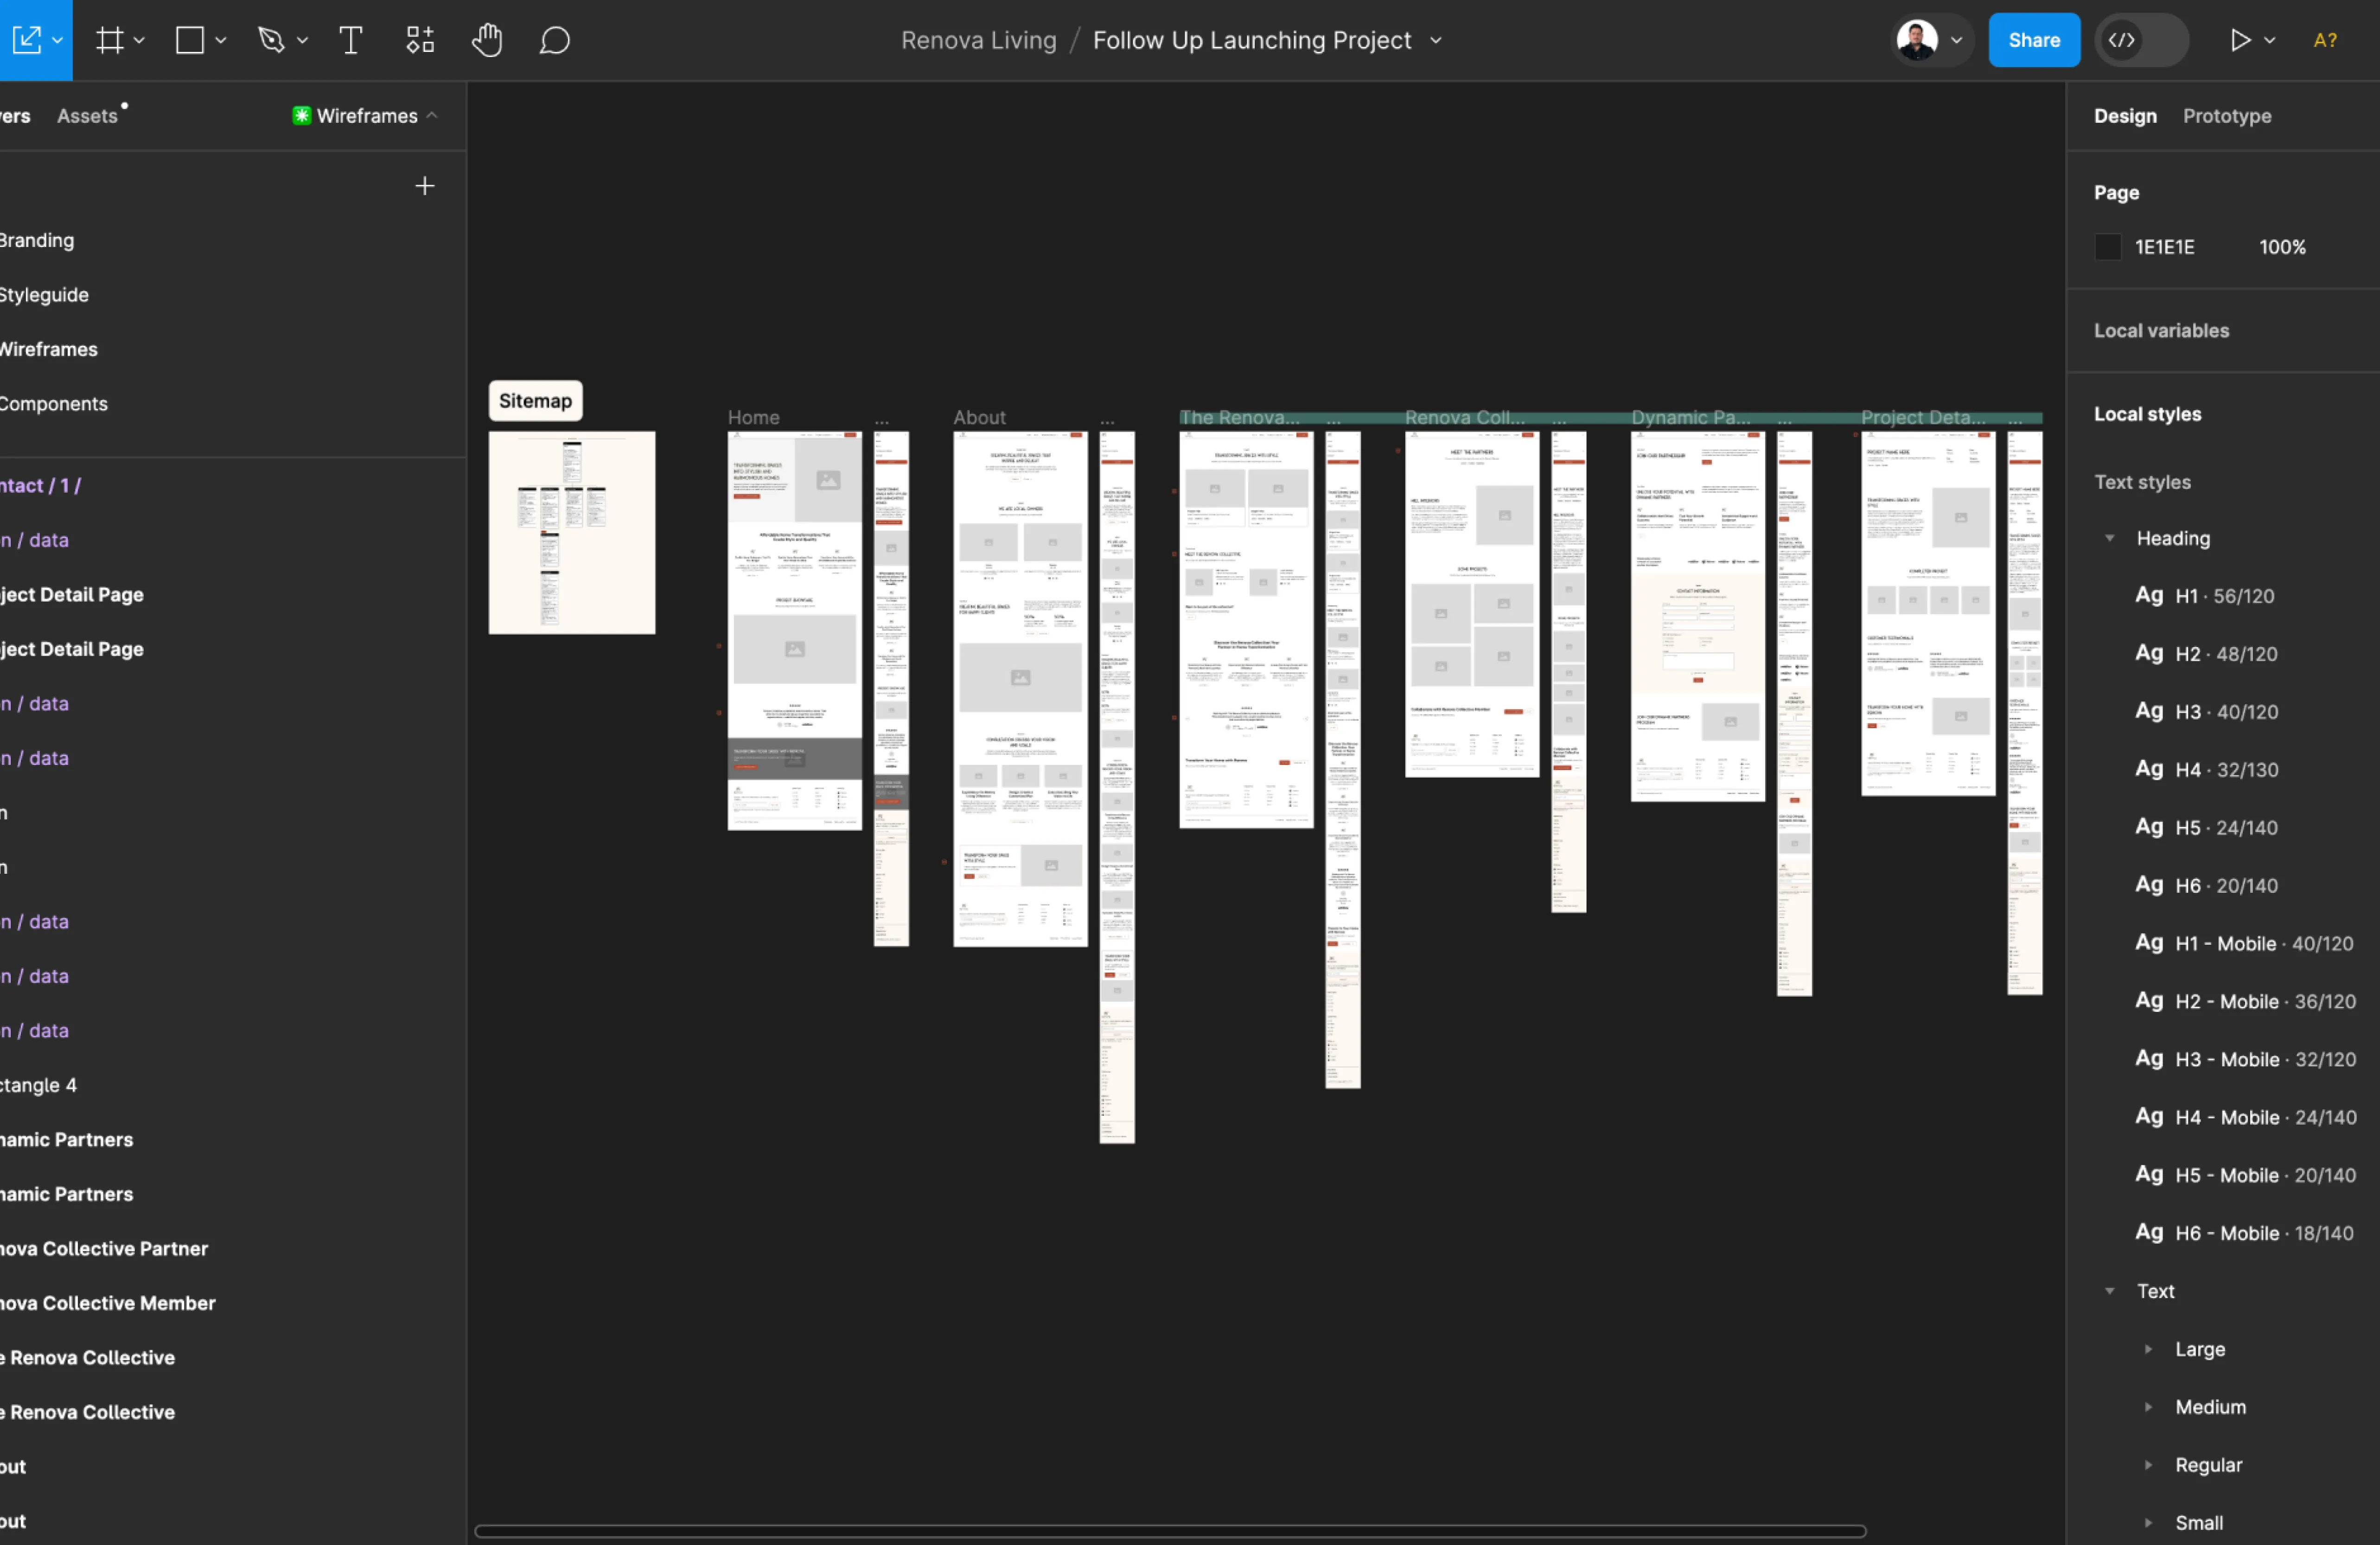Collapse the Wireframes pages list
The height and width of the screenshot is (1545, 2380).
(433, 116)
